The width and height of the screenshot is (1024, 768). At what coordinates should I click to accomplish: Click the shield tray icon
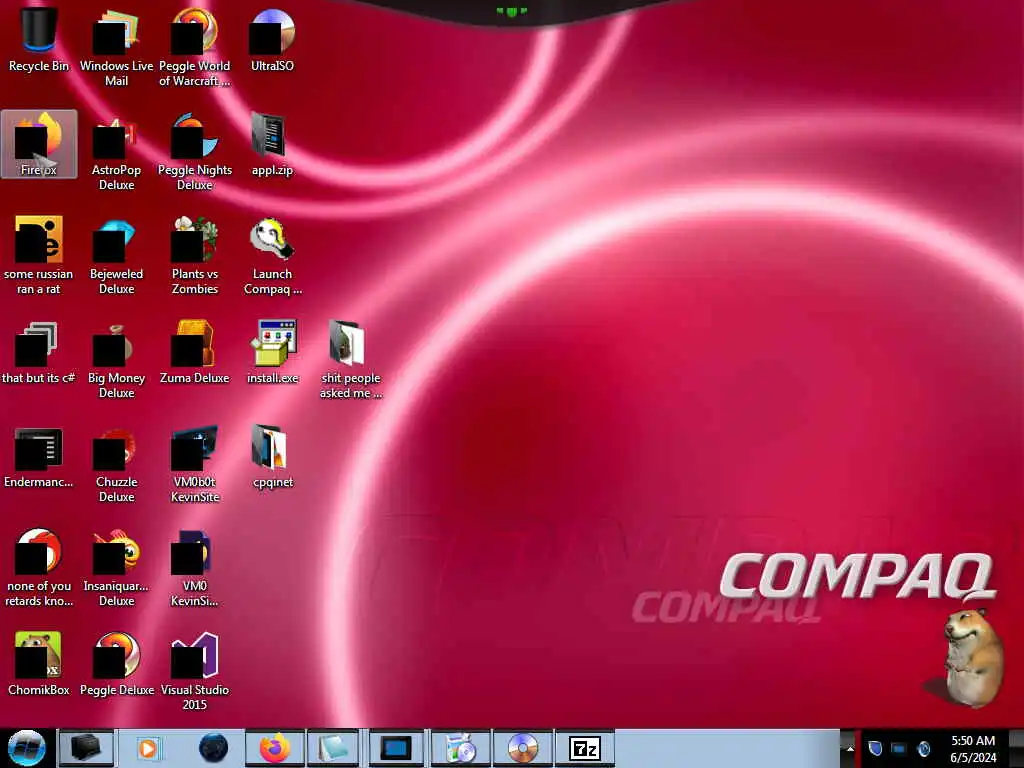tap(875, 748)
